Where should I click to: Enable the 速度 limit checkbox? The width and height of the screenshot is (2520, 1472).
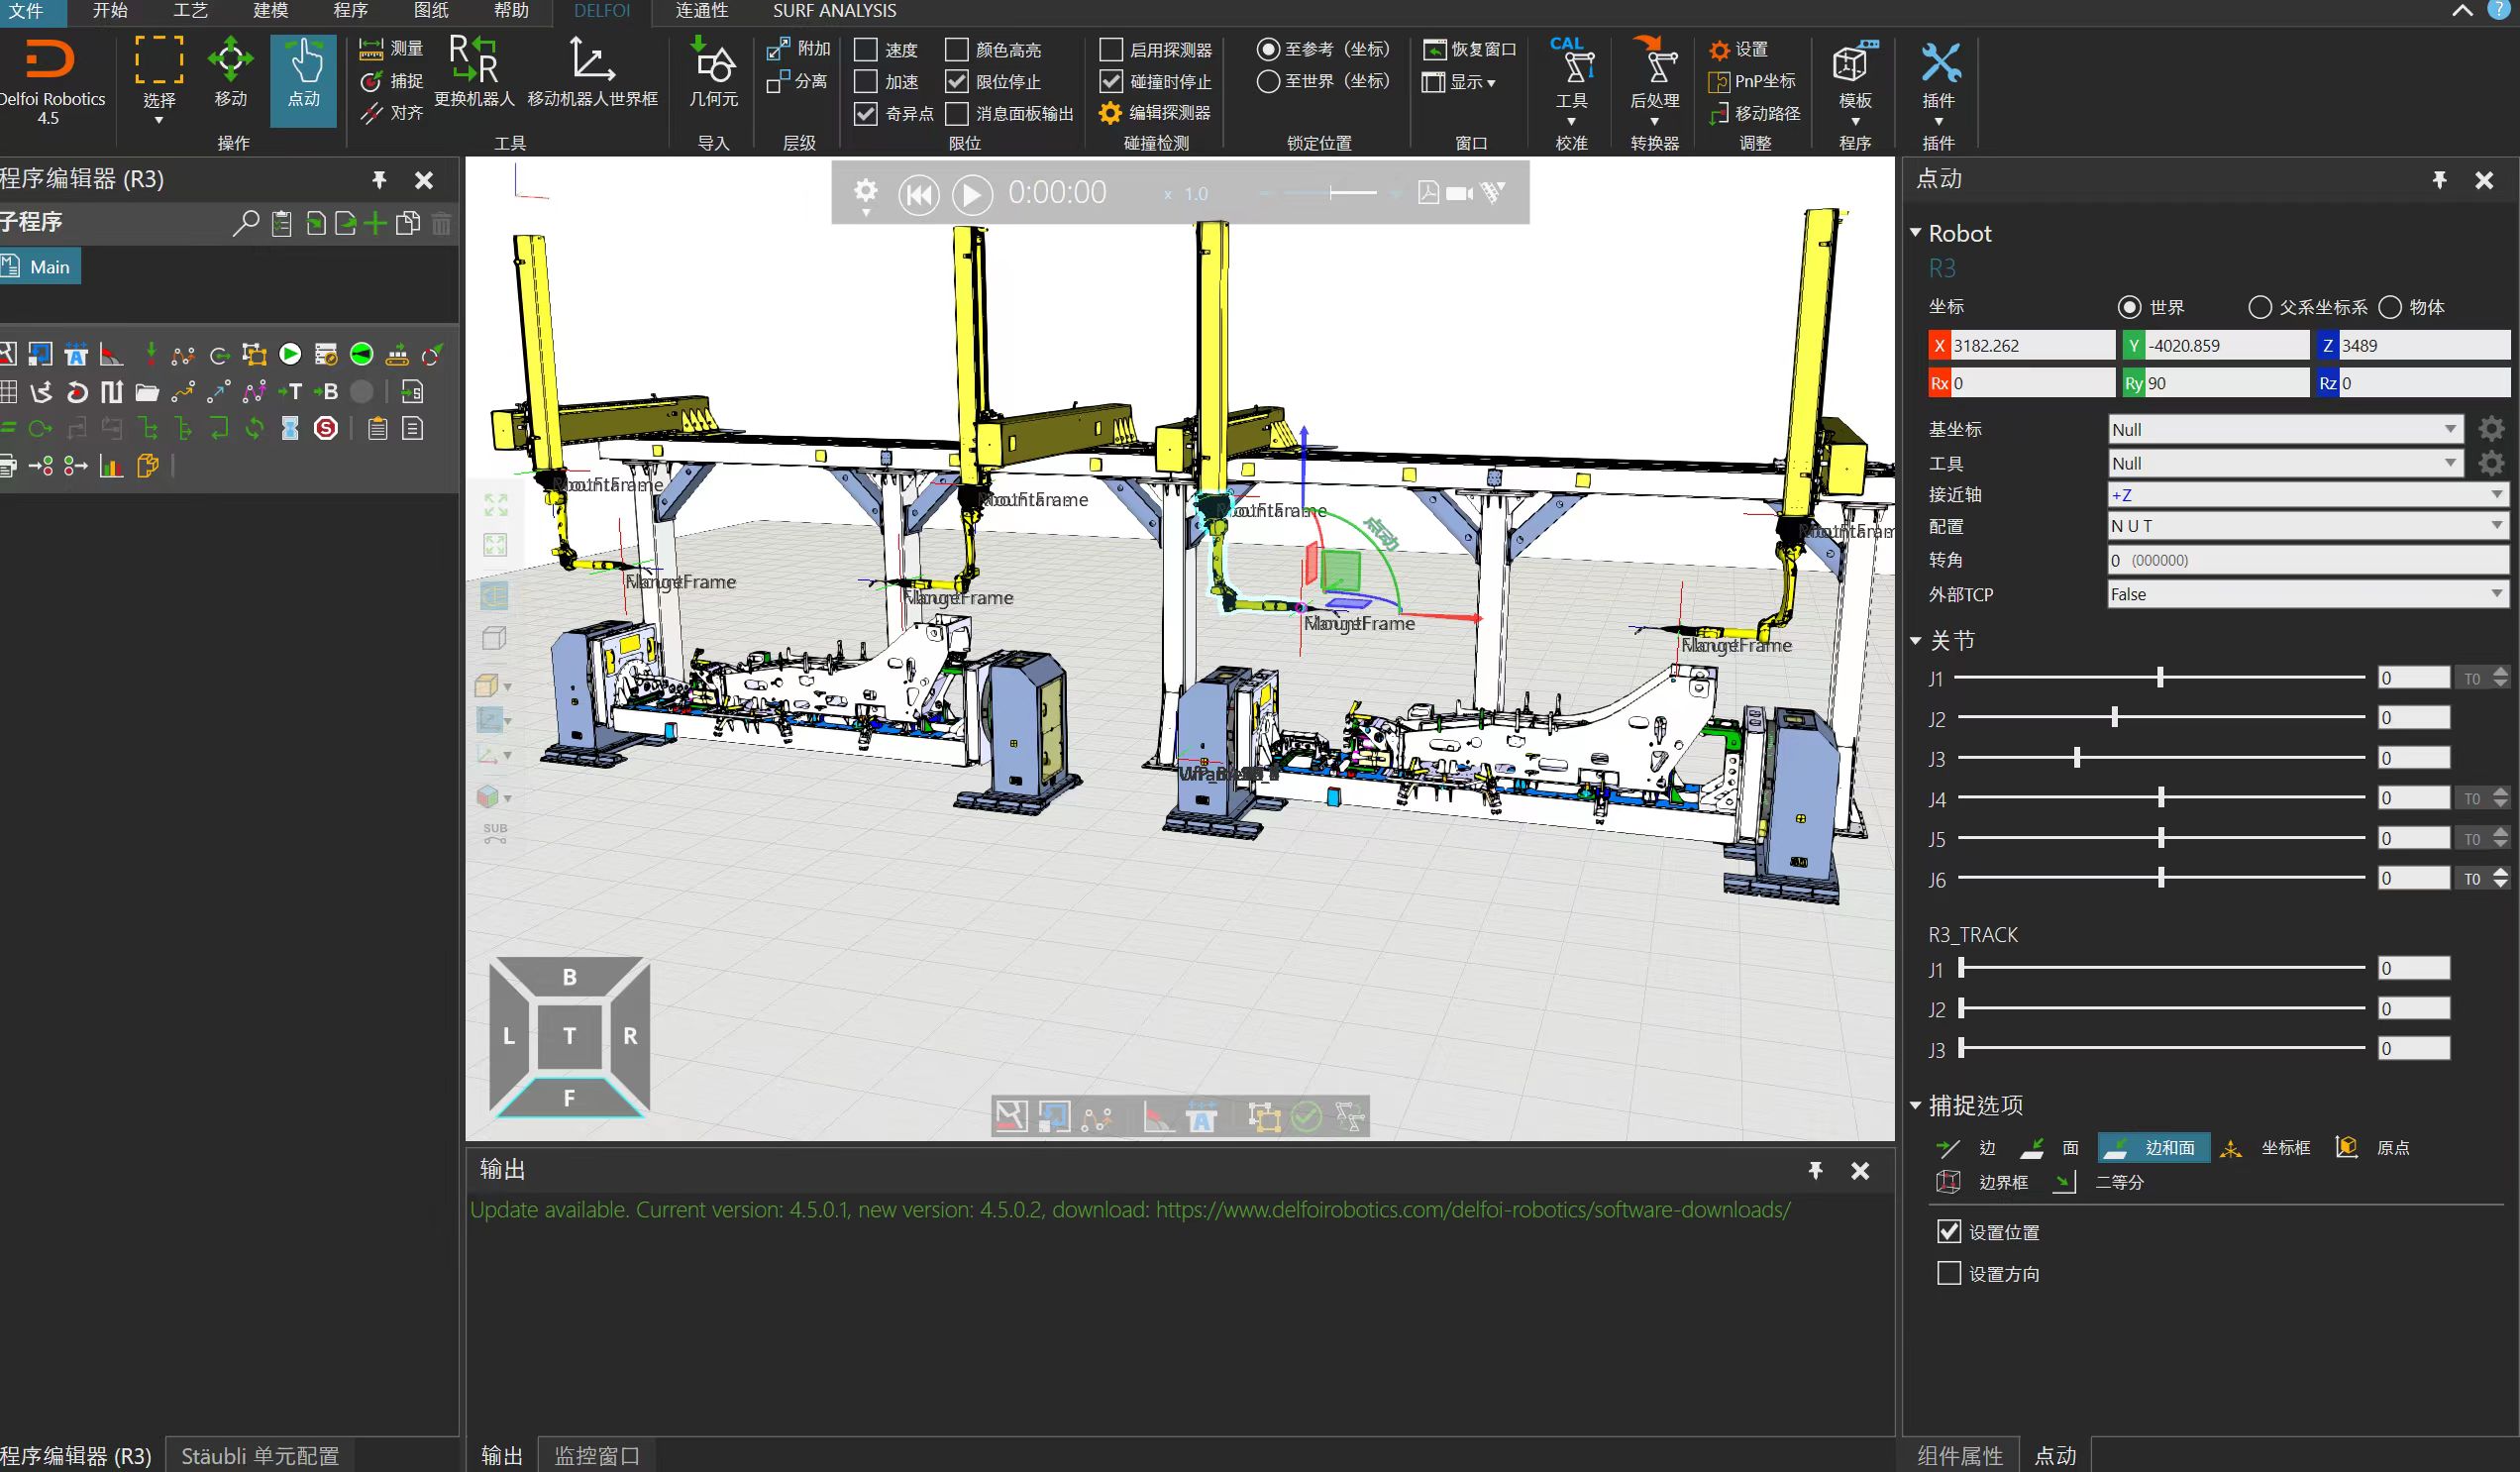pyautogui.click(x=866, y=49)
